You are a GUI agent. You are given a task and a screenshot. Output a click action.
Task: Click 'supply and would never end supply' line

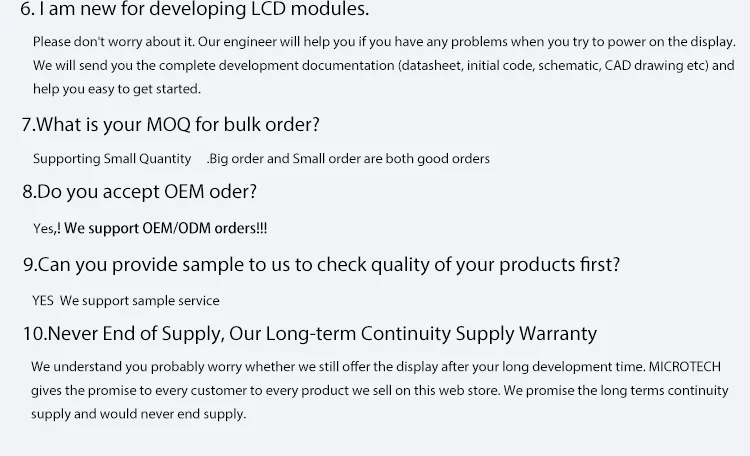(x=138, y=413)
